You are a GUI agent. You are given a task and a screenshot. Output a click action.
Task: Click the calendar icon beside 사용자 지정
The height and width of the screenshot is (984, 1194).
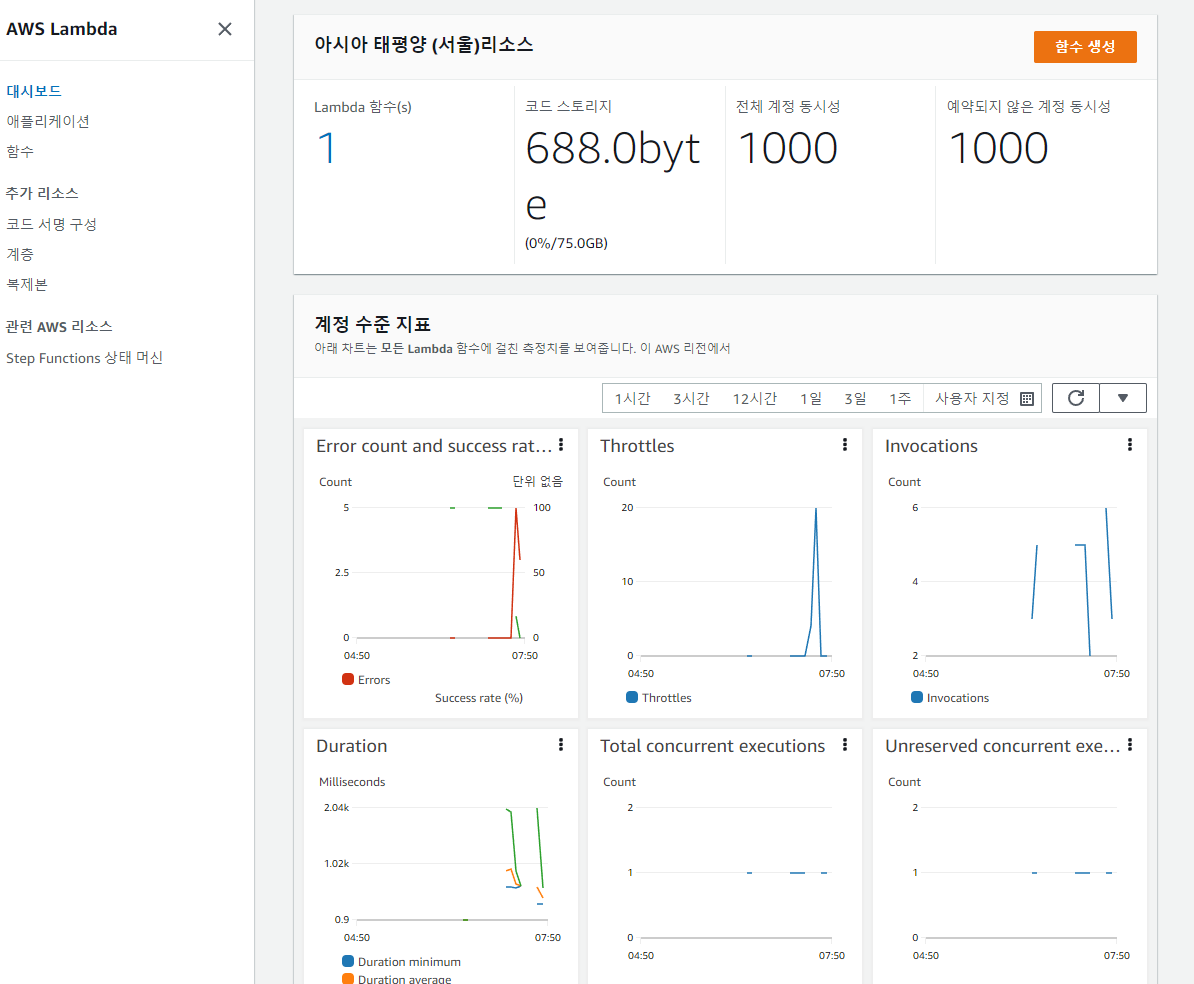1026,399
